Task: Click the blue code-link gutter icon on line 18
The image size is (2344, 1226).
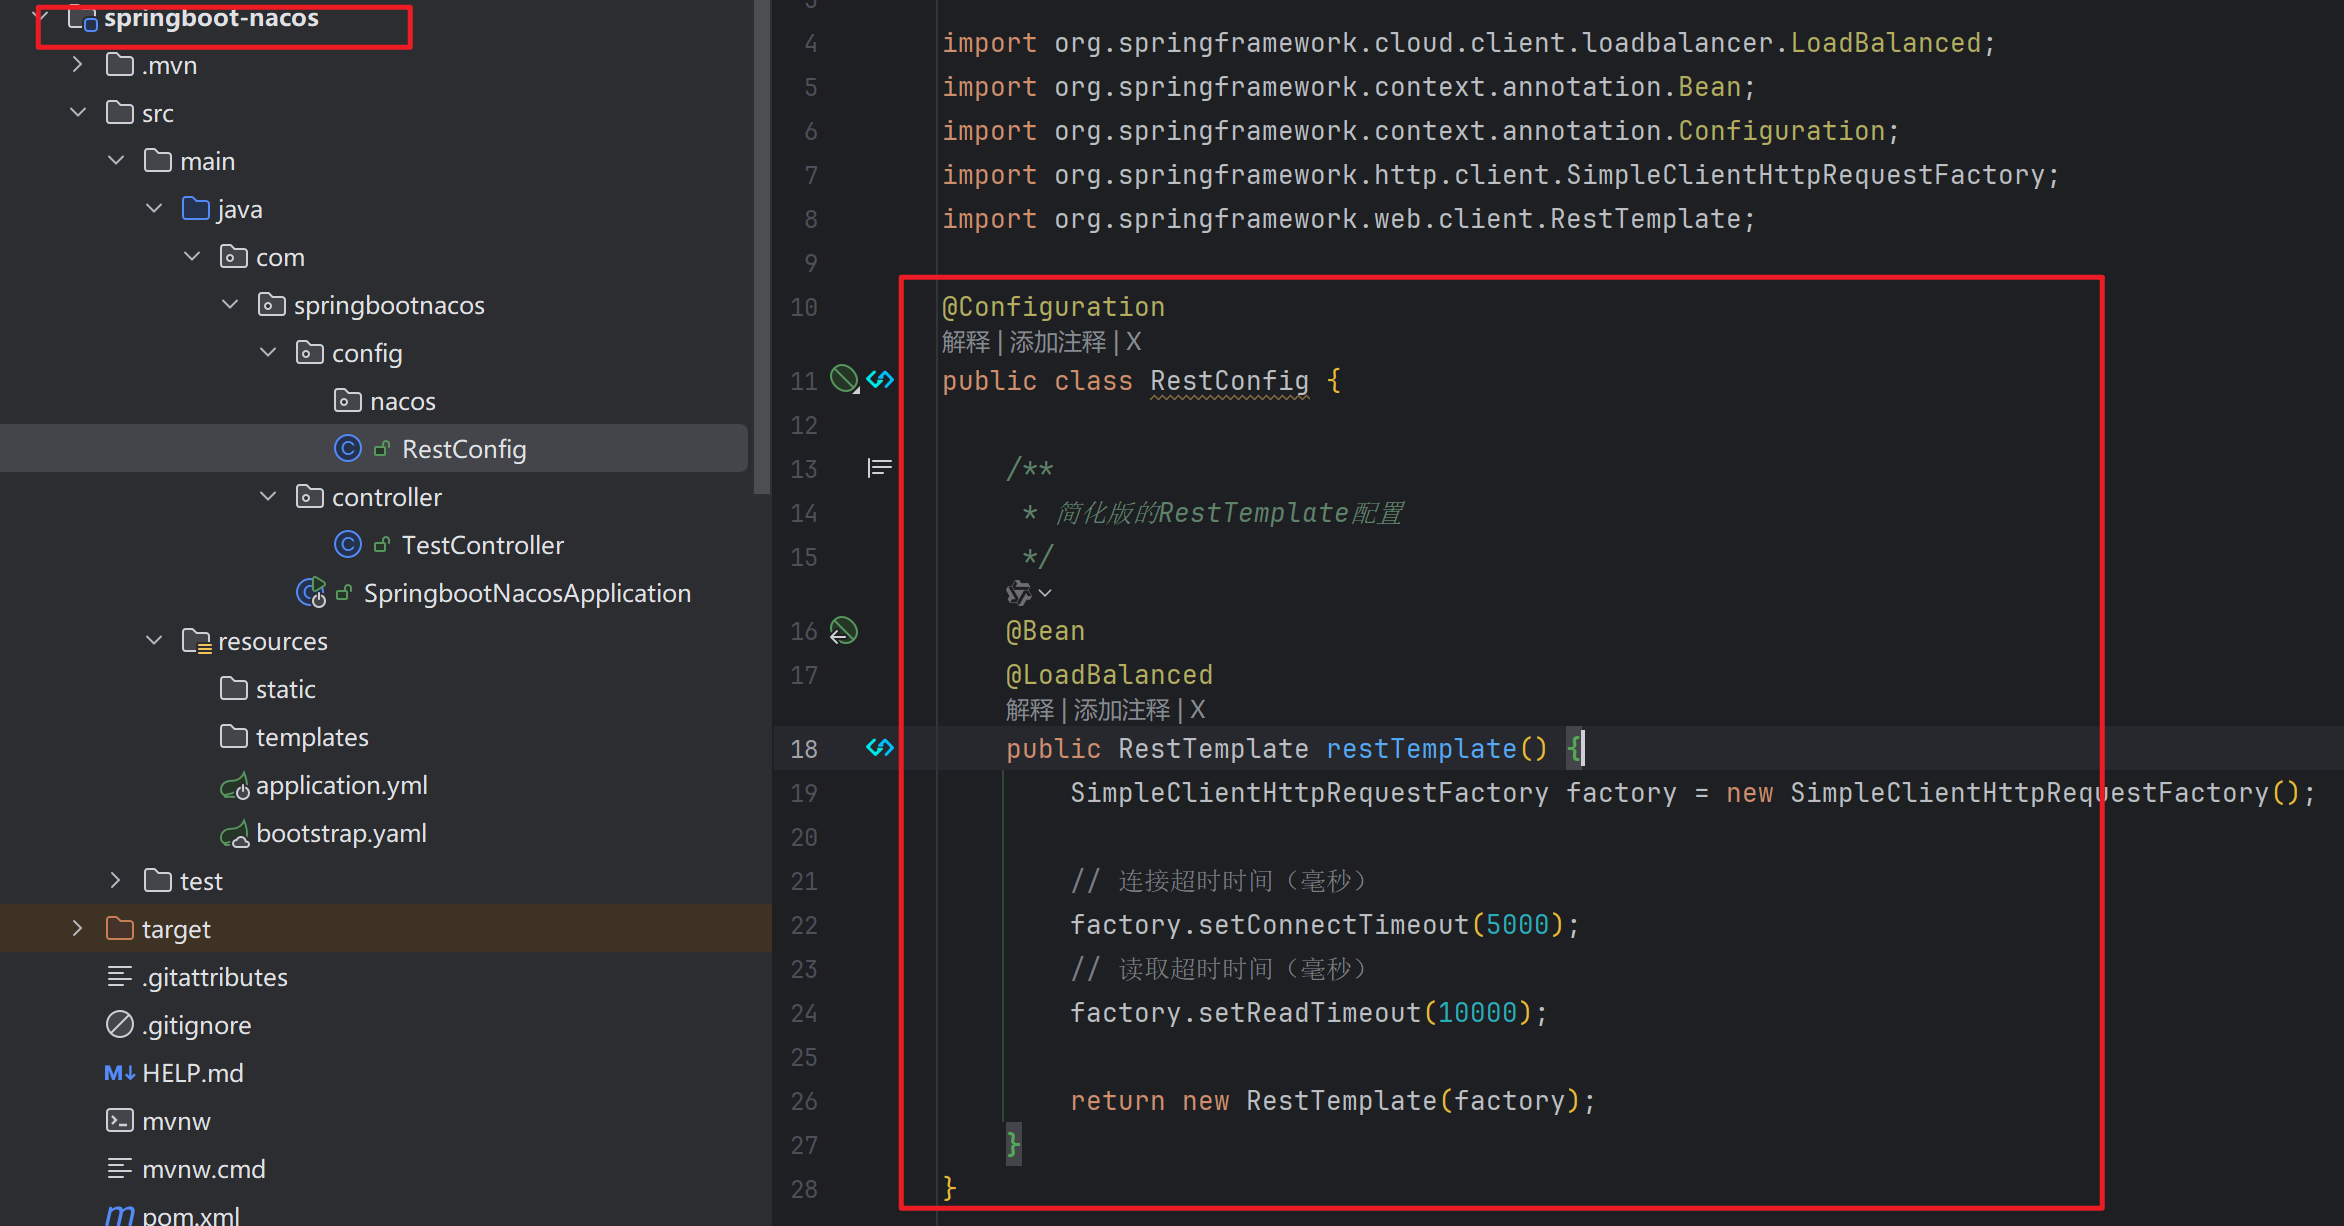Action: pyautogui.click(x=880, y=747)
